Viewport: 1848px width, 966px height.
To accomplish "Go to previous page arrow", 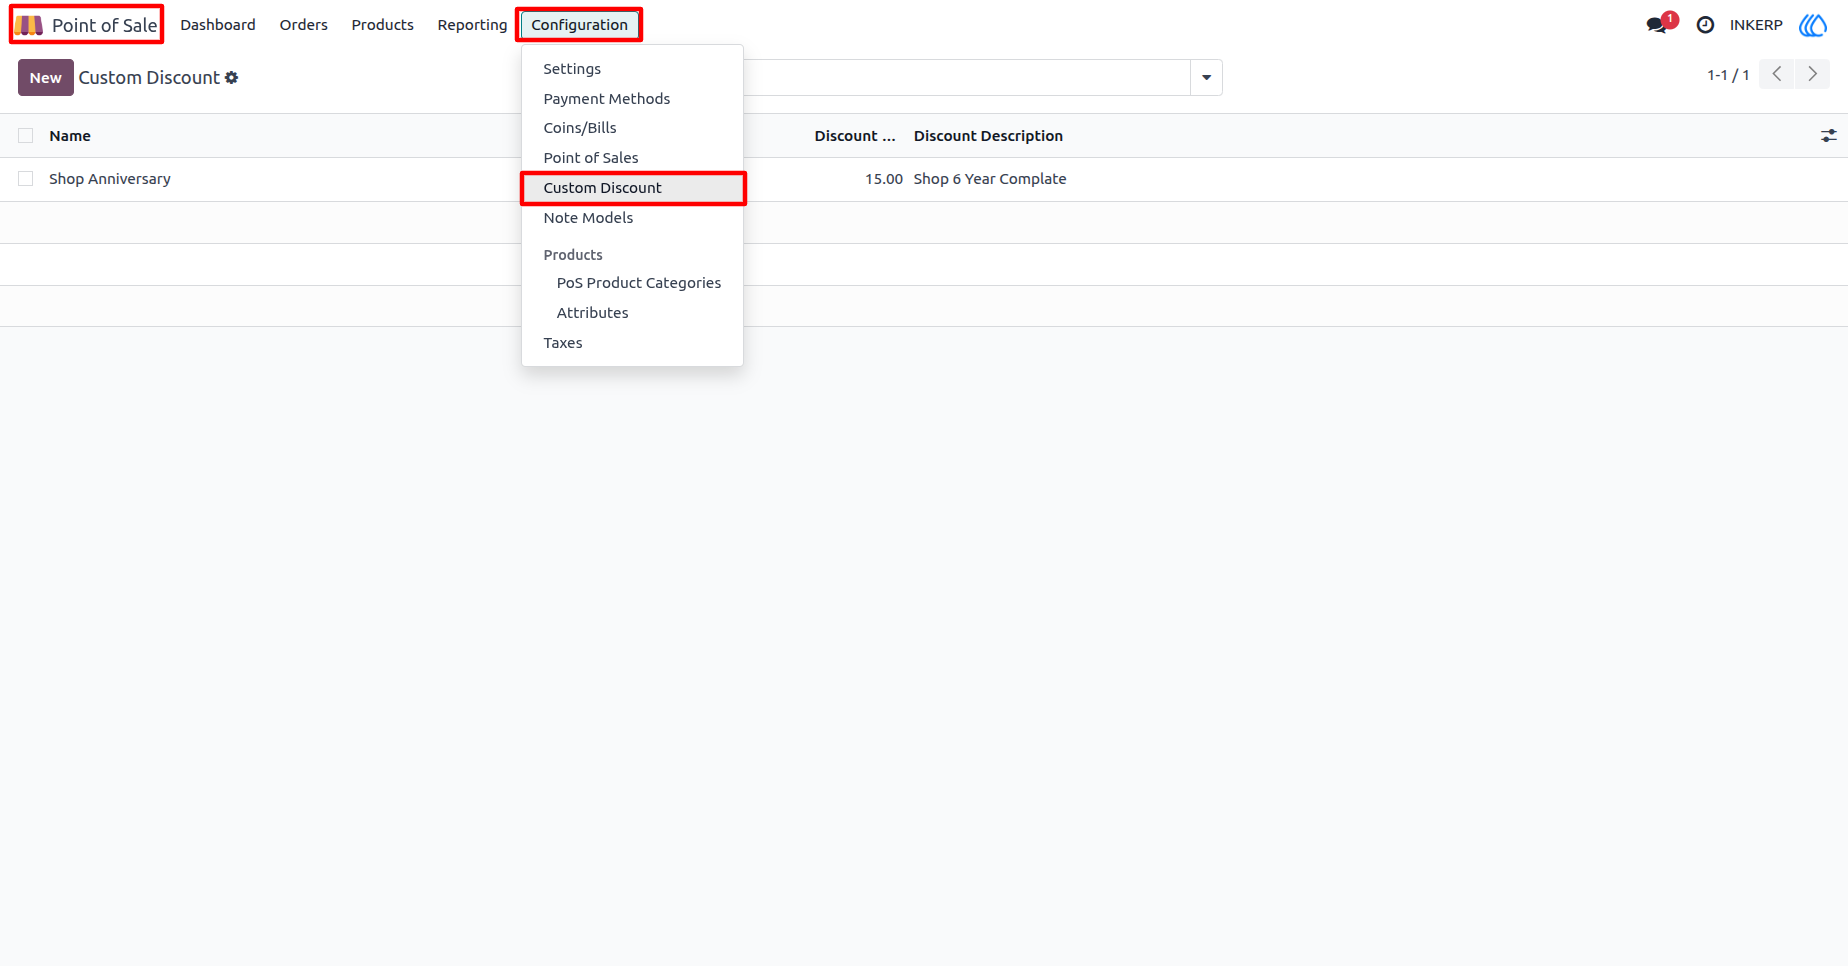I will pyautogui.click(x=1777, y=74).
